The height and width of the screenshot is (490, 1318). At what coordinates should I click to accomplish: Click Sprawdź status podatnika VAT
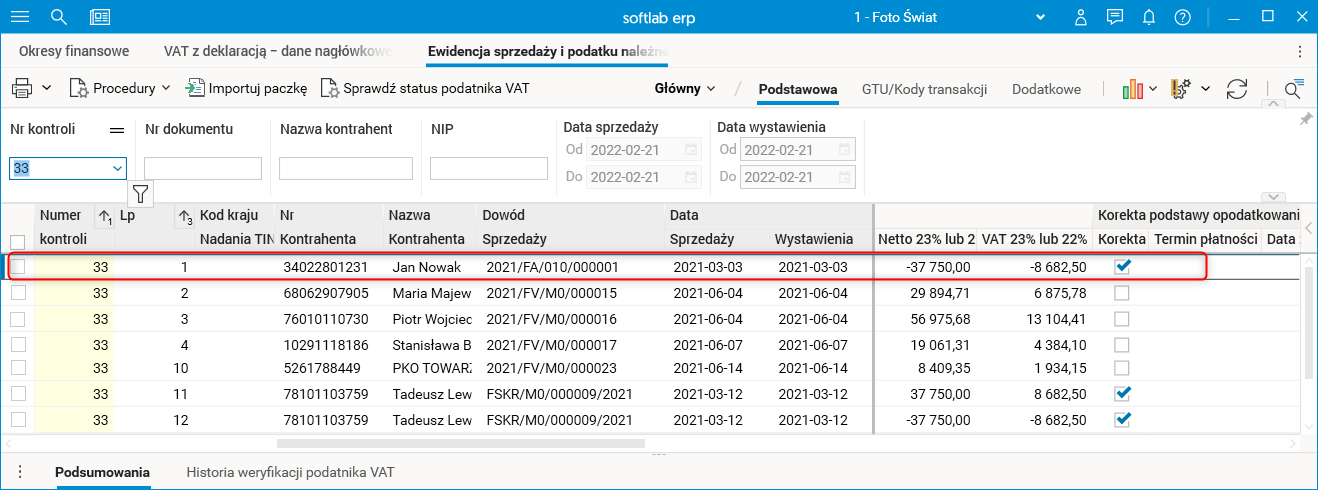tap(425, 88)
